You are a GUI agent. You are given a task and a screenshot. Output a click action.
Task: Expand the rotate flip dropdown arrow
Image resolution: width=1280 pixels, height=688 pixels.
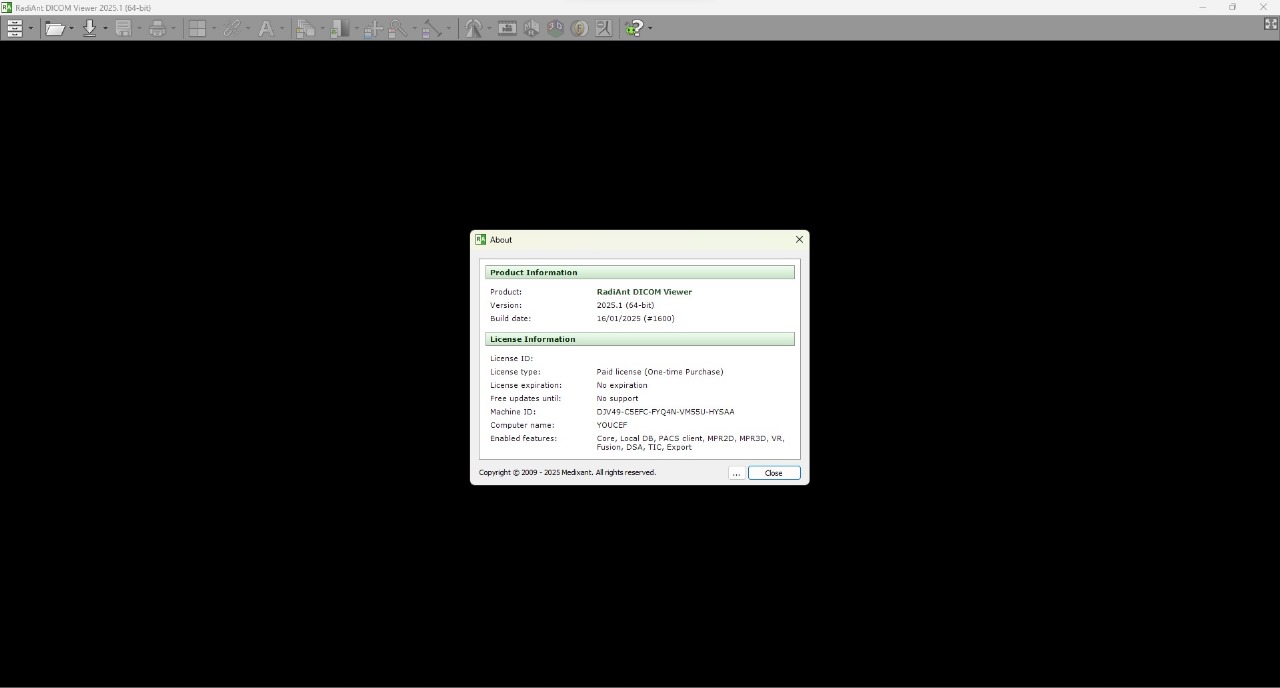tap(489, 28)
